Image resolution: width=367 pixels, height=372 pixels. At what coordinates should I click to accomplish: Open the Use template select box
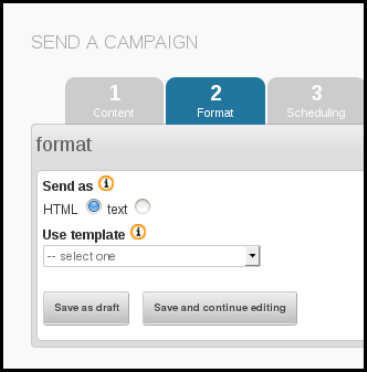(152, 256)
